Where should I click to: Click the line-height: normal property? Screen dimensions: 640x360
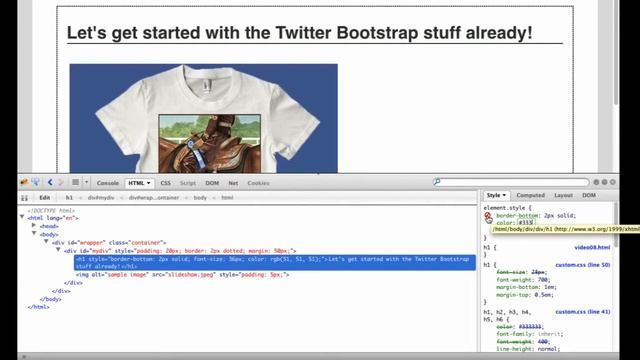click(x=528, y=349)
